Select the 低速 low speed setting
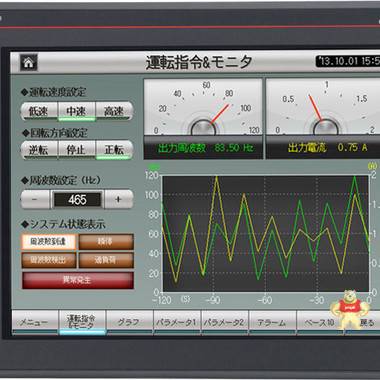Screen dimensions: 380x380 point(39,111)
